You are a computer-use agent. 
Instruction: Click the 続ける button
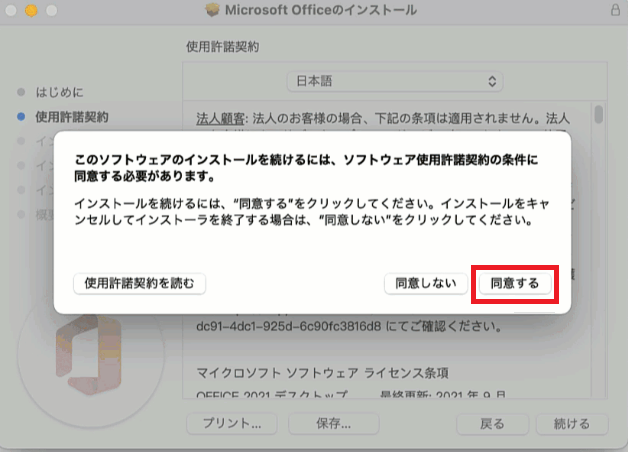click(572, 424)
